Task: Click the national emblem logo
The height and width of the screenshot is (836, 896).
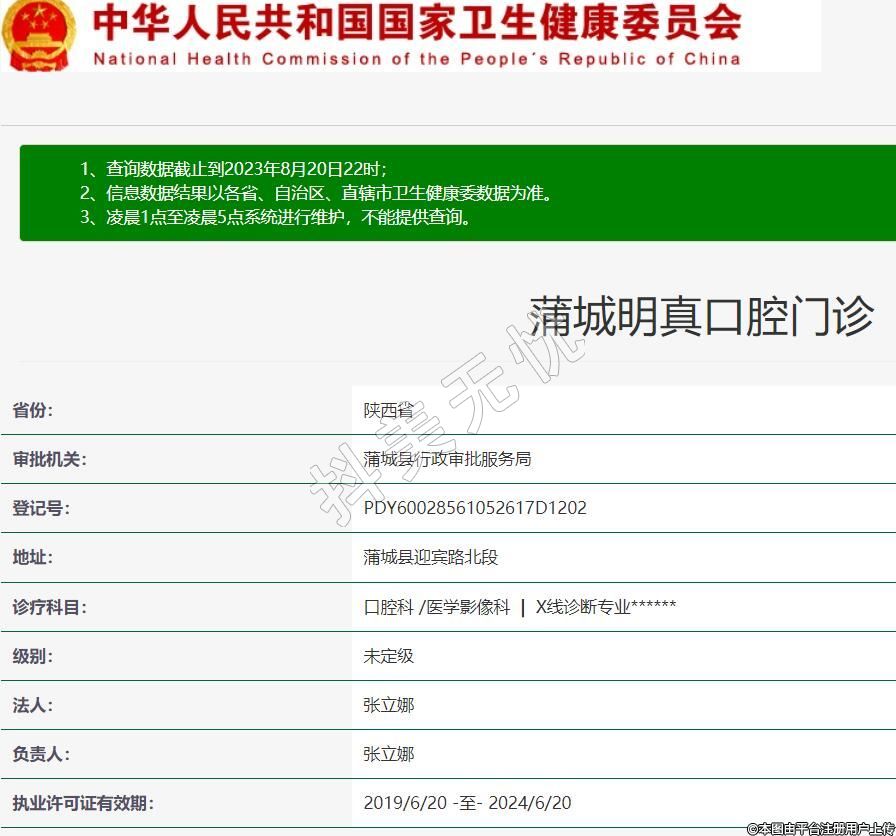Action: 38,34
